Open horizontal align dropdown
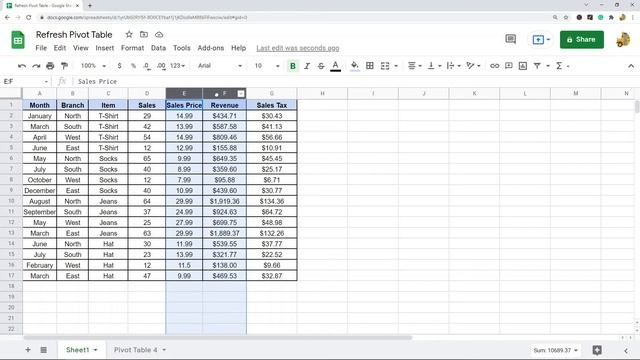This screenshot has width=640, height=360. (415, 66)
